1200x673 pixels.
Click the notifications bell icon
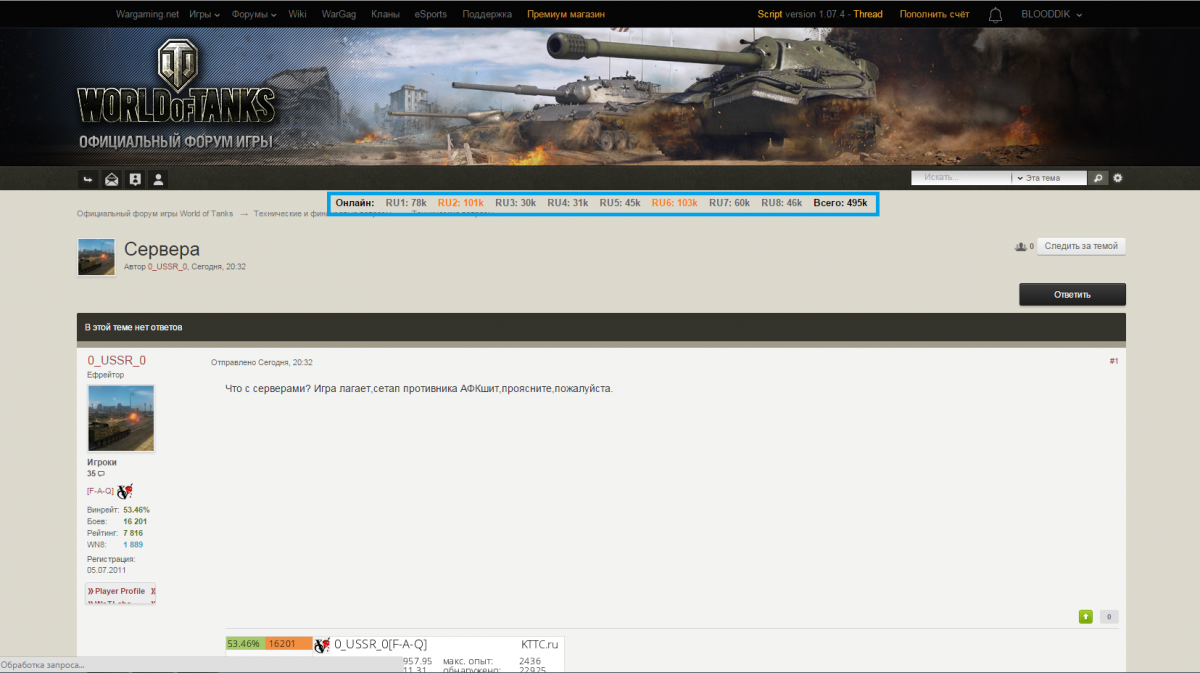996,15
